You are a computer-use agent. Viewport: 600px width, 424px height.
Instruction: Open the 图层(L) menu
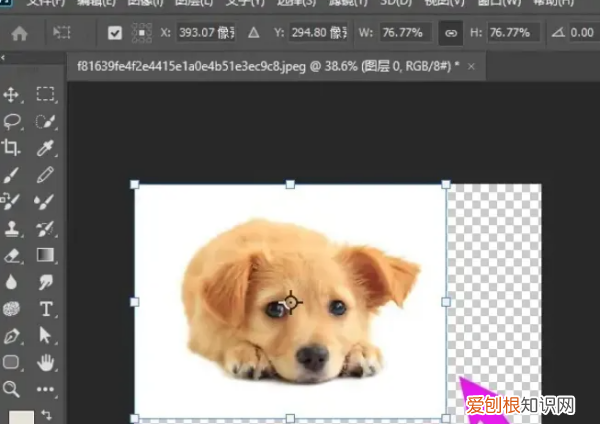point(194,3)
